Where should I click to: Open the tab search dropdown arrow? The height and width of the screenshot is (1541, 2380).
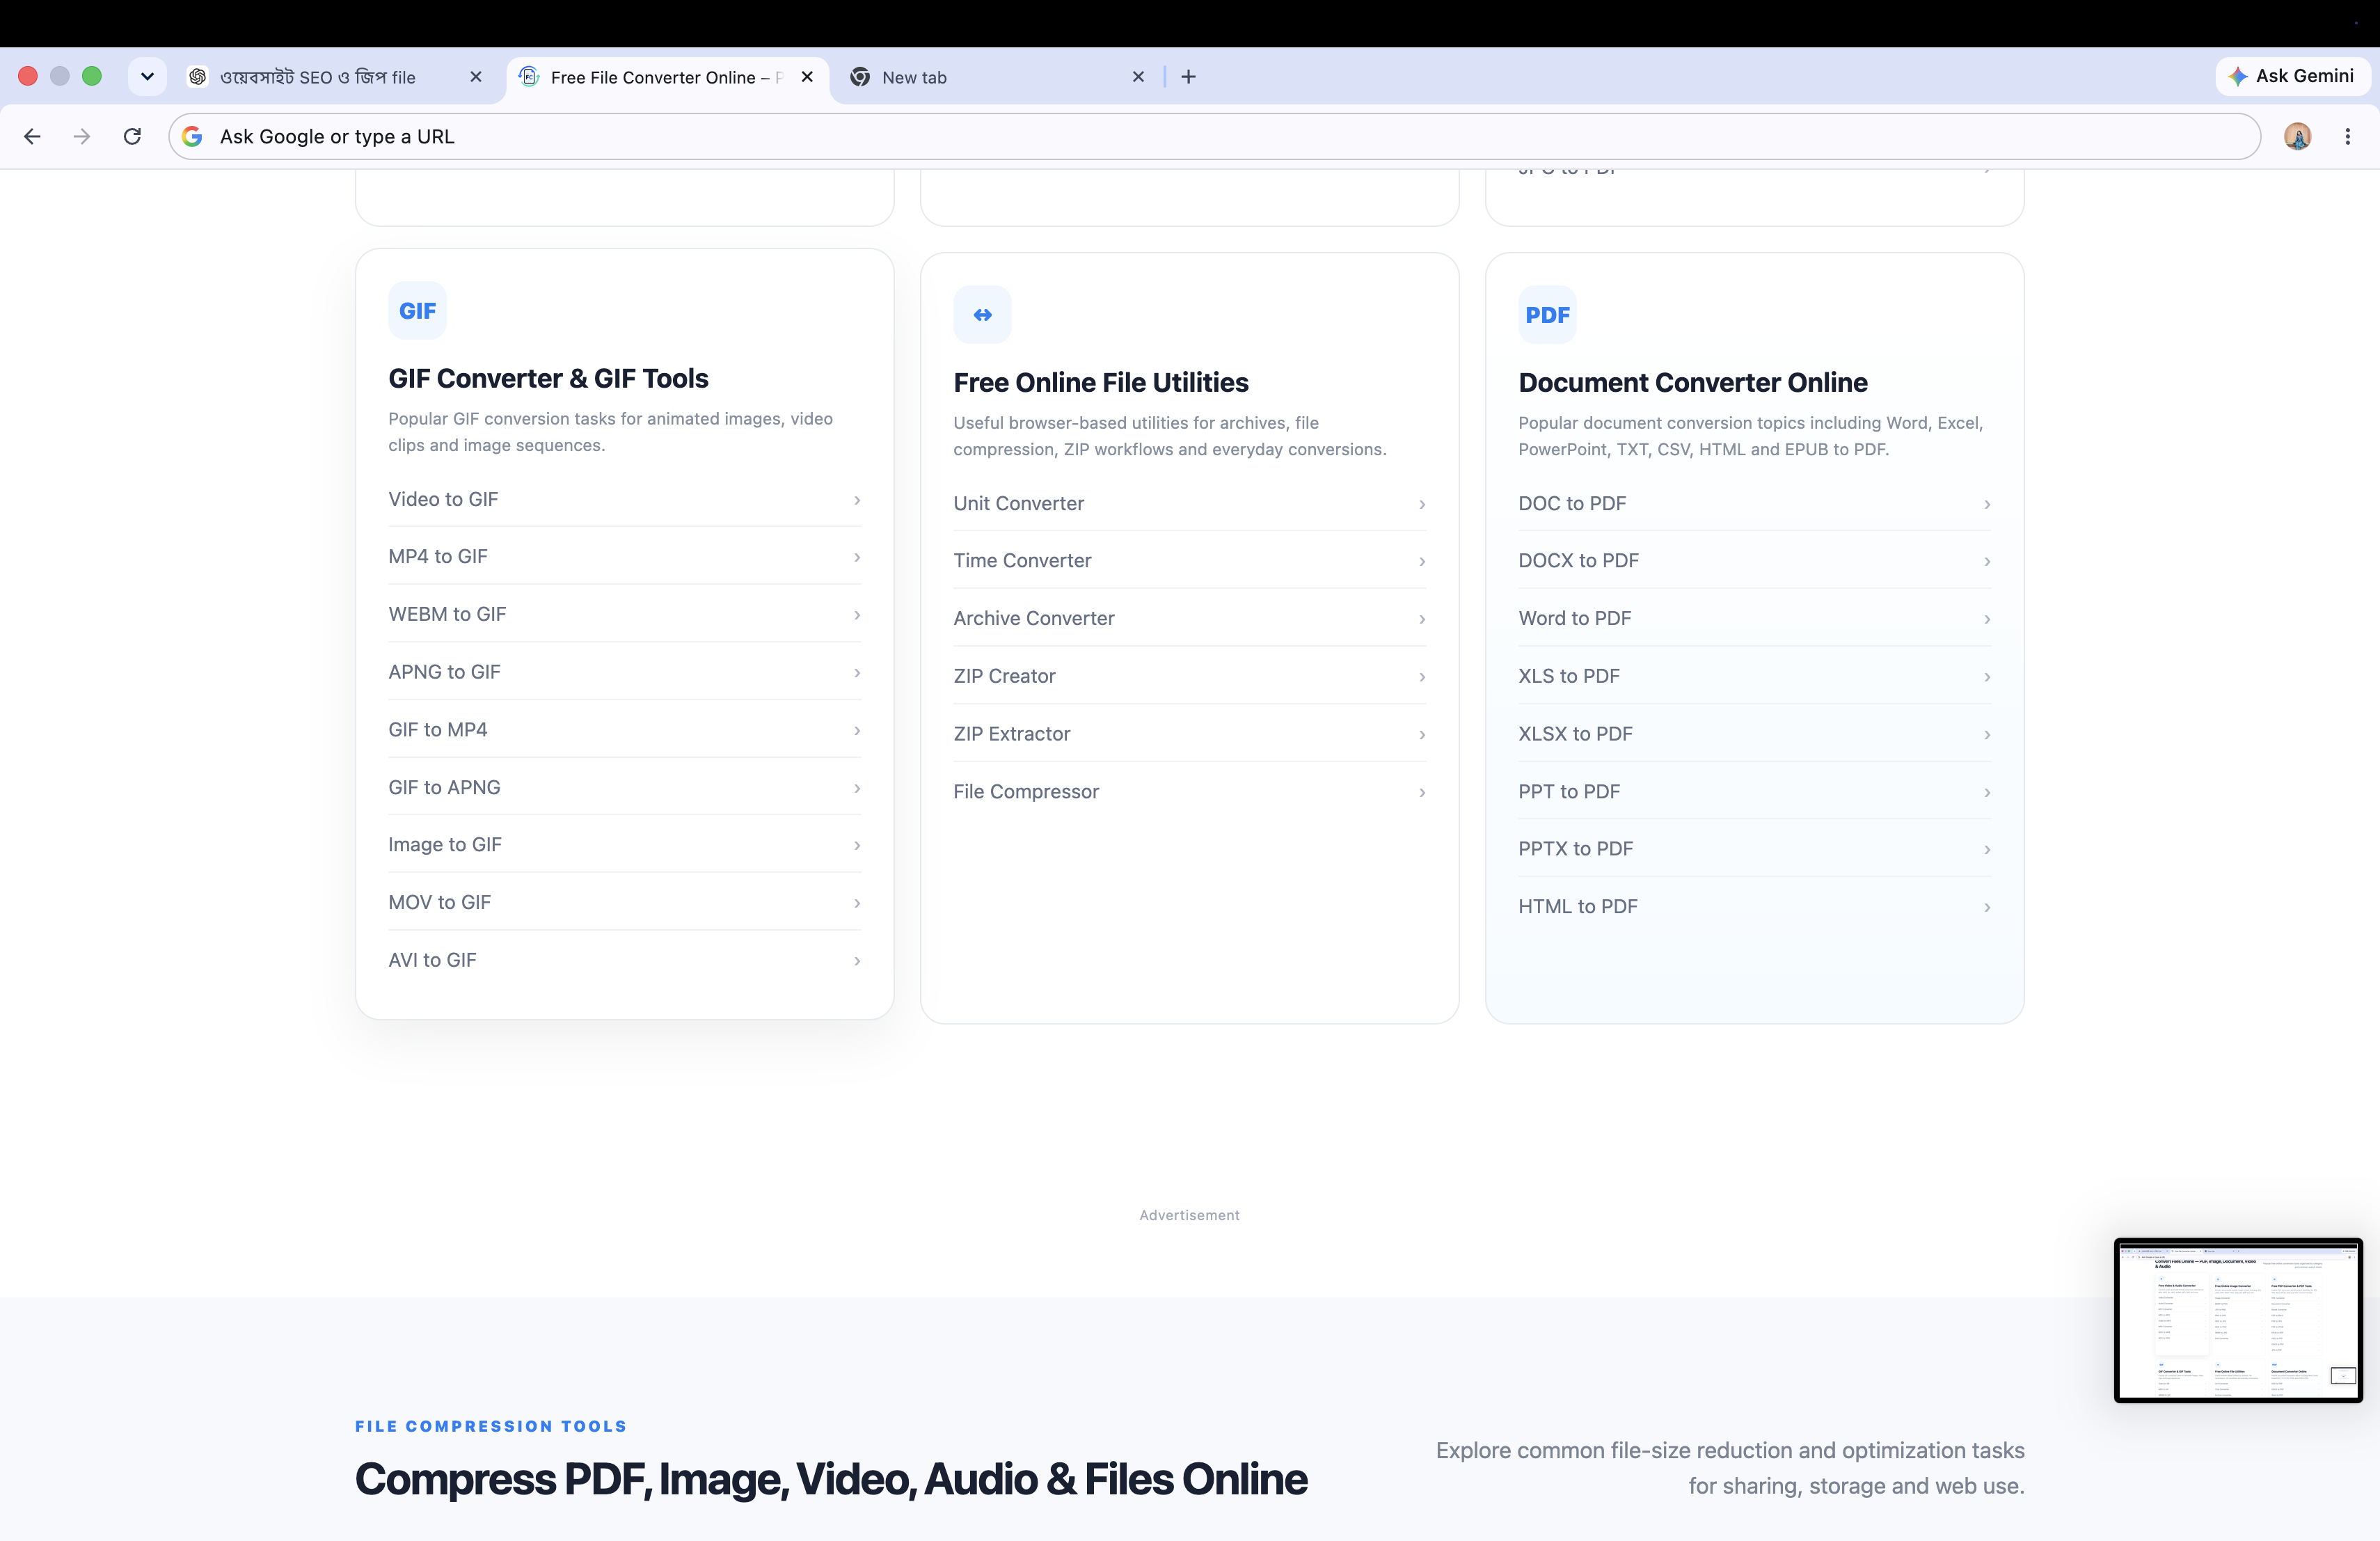coord(147,77)
